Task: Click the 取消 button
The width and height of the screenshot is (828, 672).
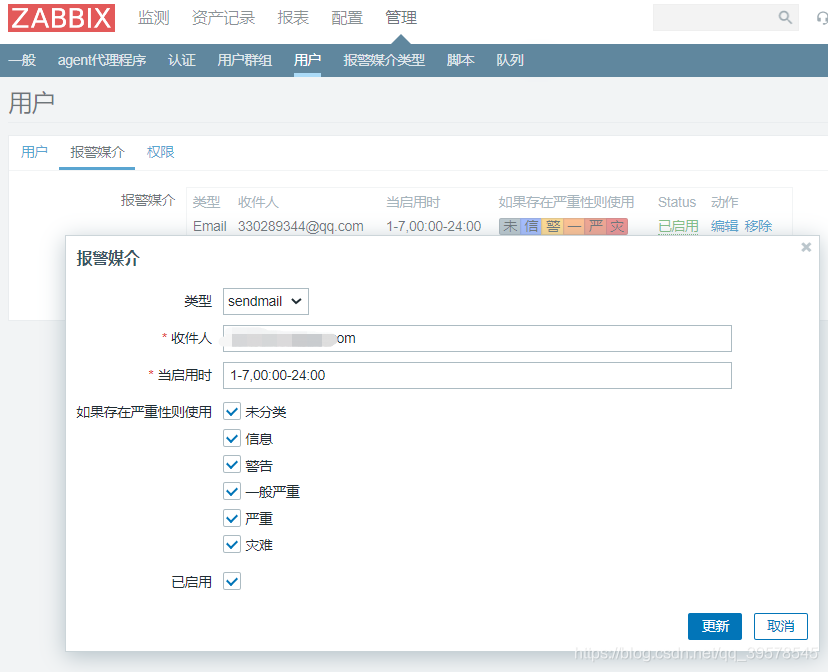Action: 780,625
